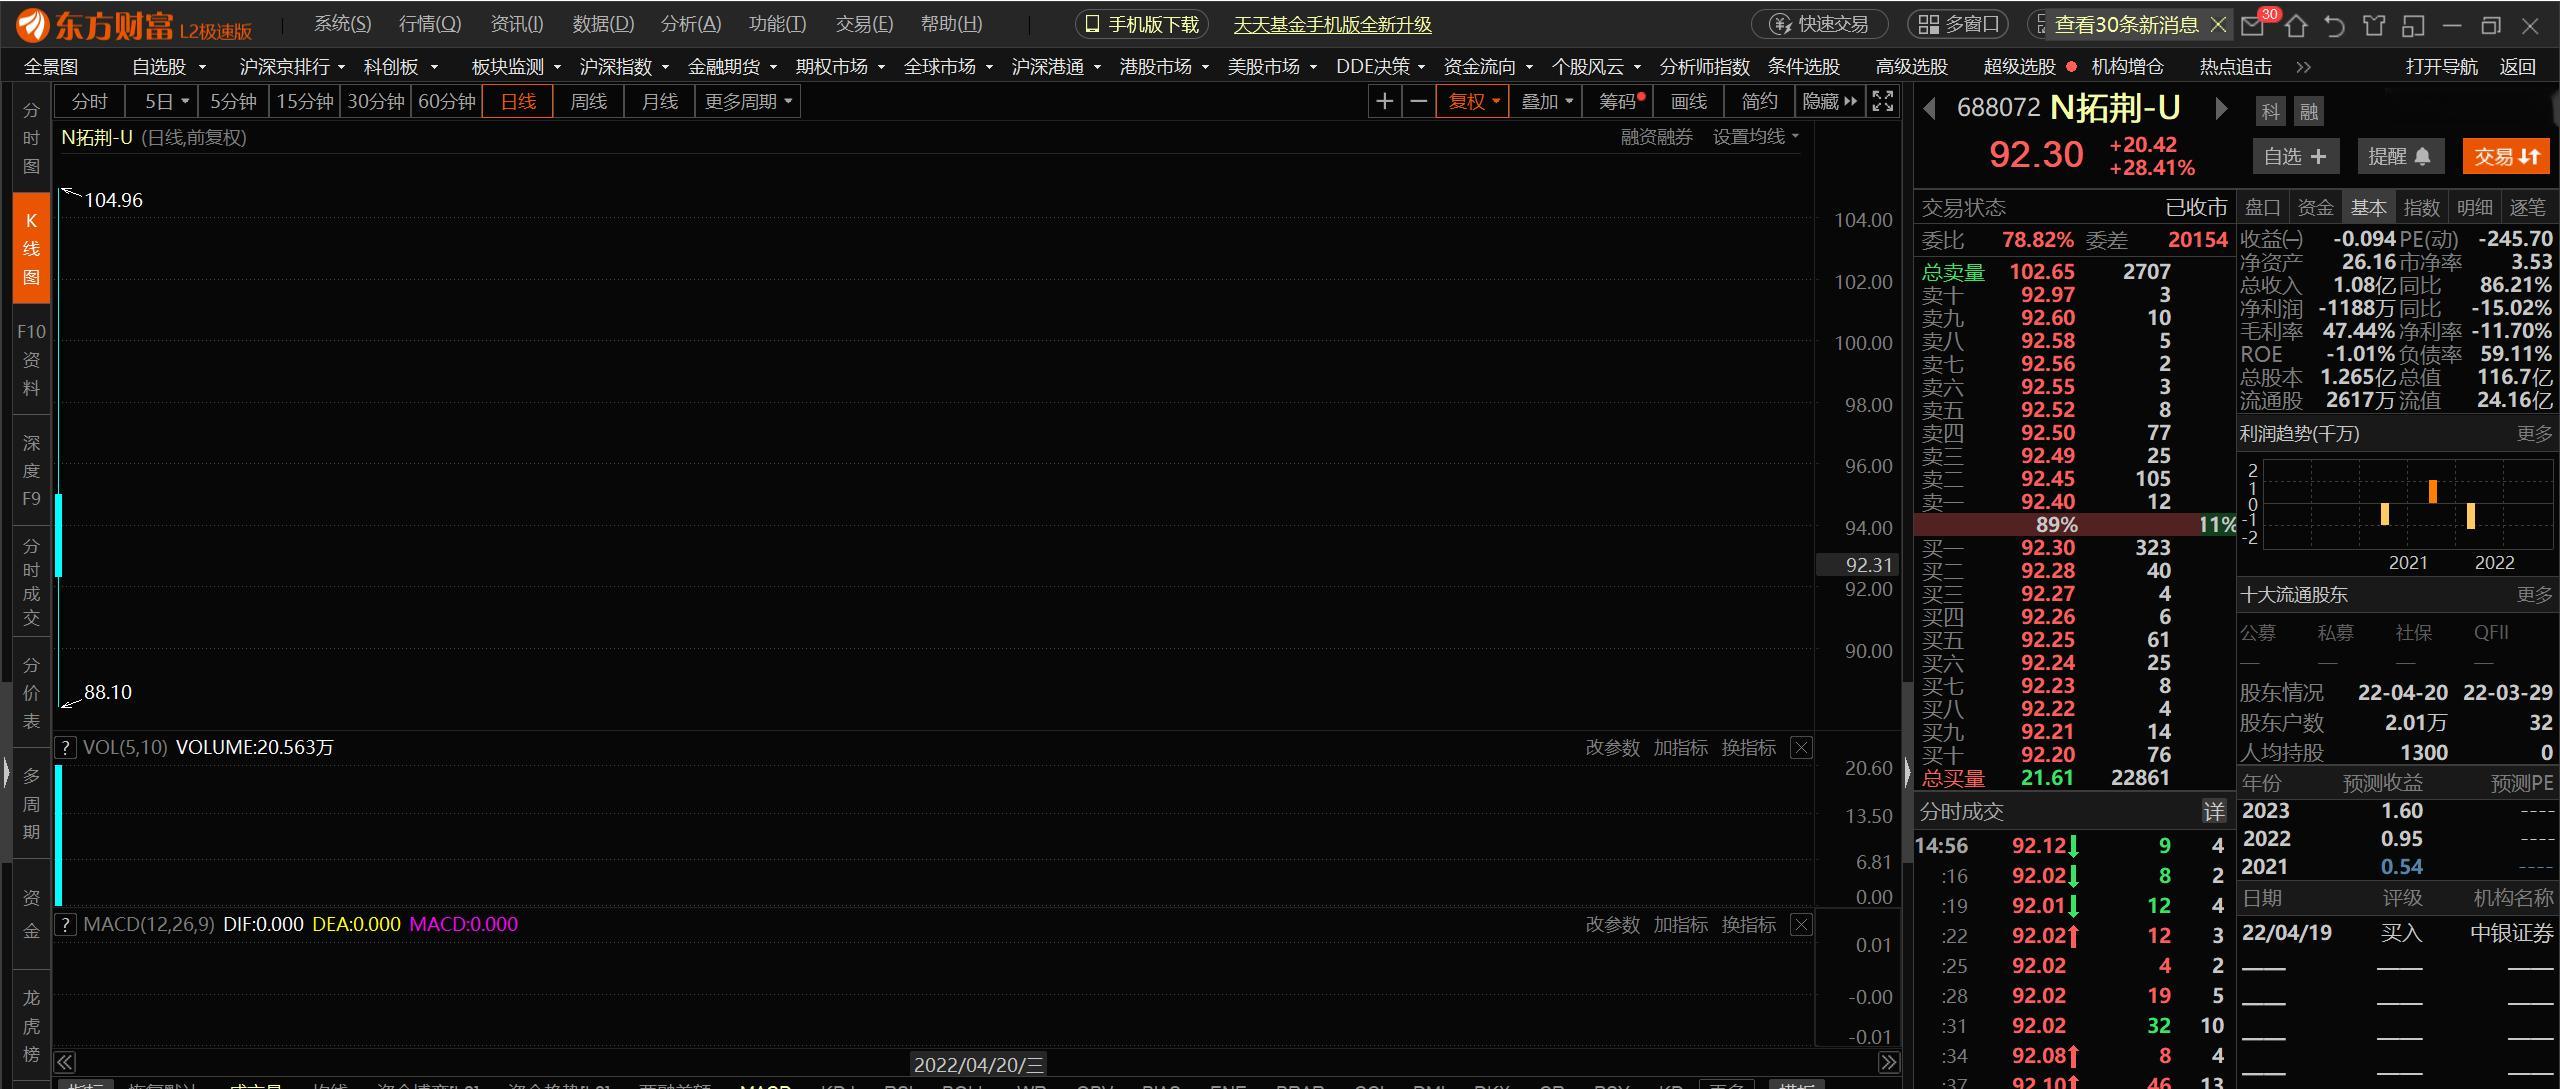The image size is (2560, 1089).
Task: Go to the previous stock with the left arrow
Action: point(1929,108)
